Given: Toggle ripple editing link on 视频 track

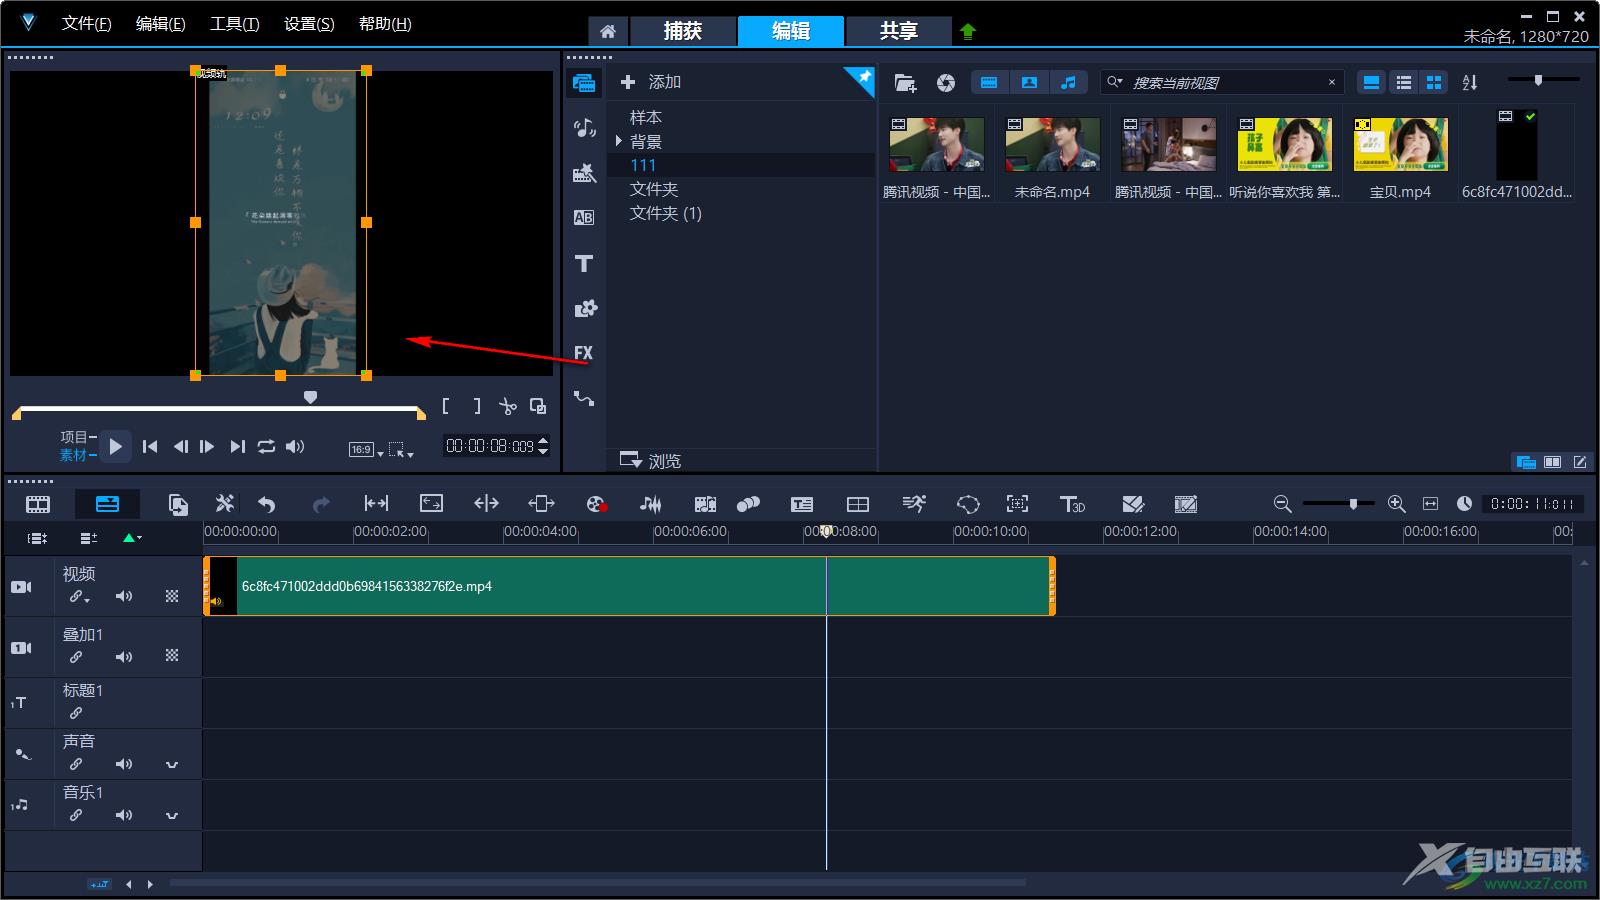Looking at the screenshot, I should (78, 597).
